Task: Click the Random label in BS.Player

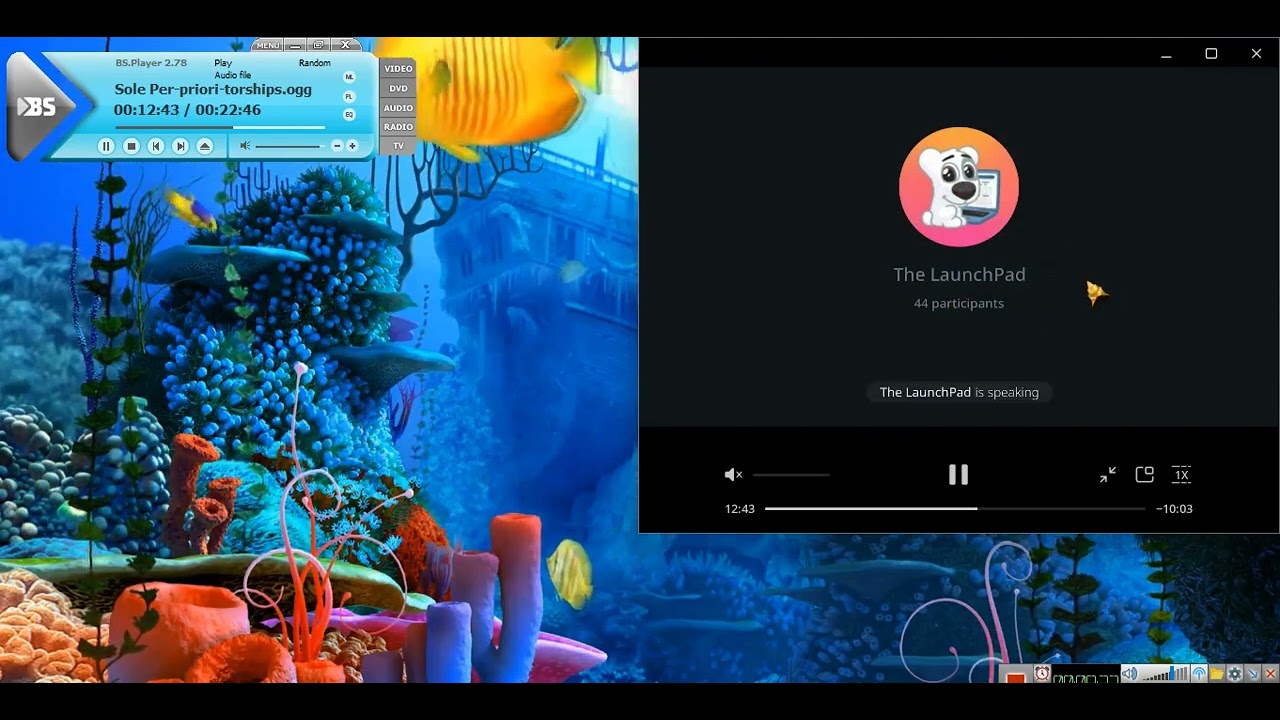Action: 314,63
